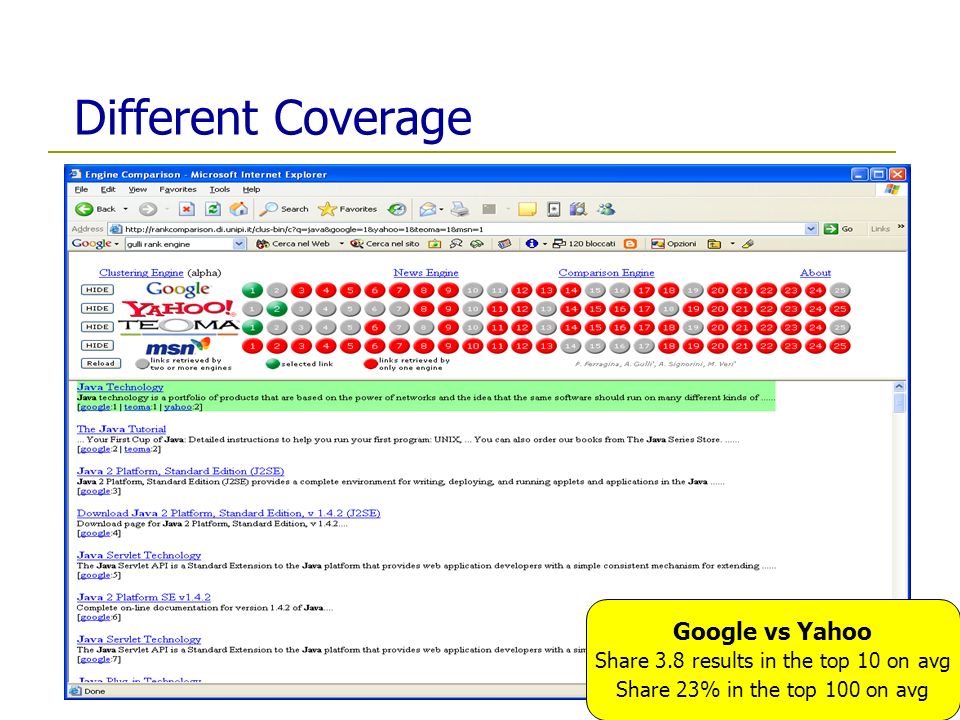This screenshot has height=720, width=960.
Task: Hide the Google results row
Action: [x=97, y=290]
